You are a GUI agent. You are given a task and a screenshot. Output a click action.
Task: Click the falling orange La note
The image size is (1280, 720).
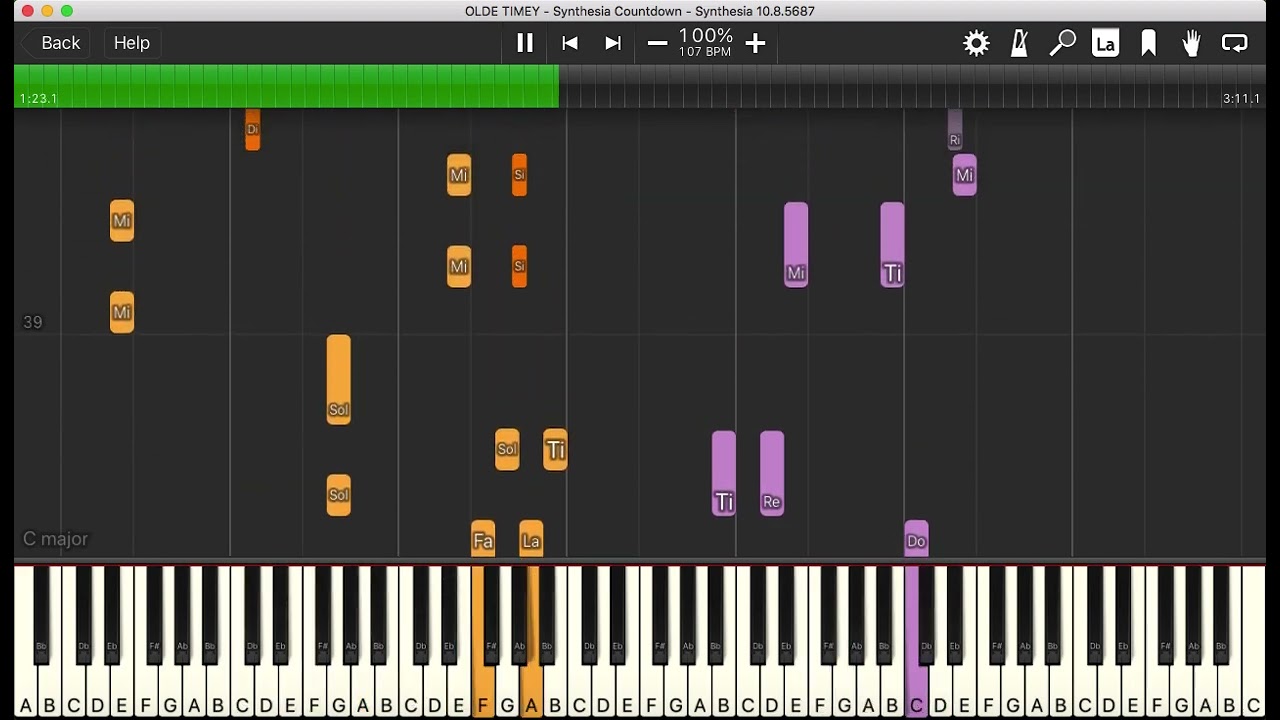point(531,539)
